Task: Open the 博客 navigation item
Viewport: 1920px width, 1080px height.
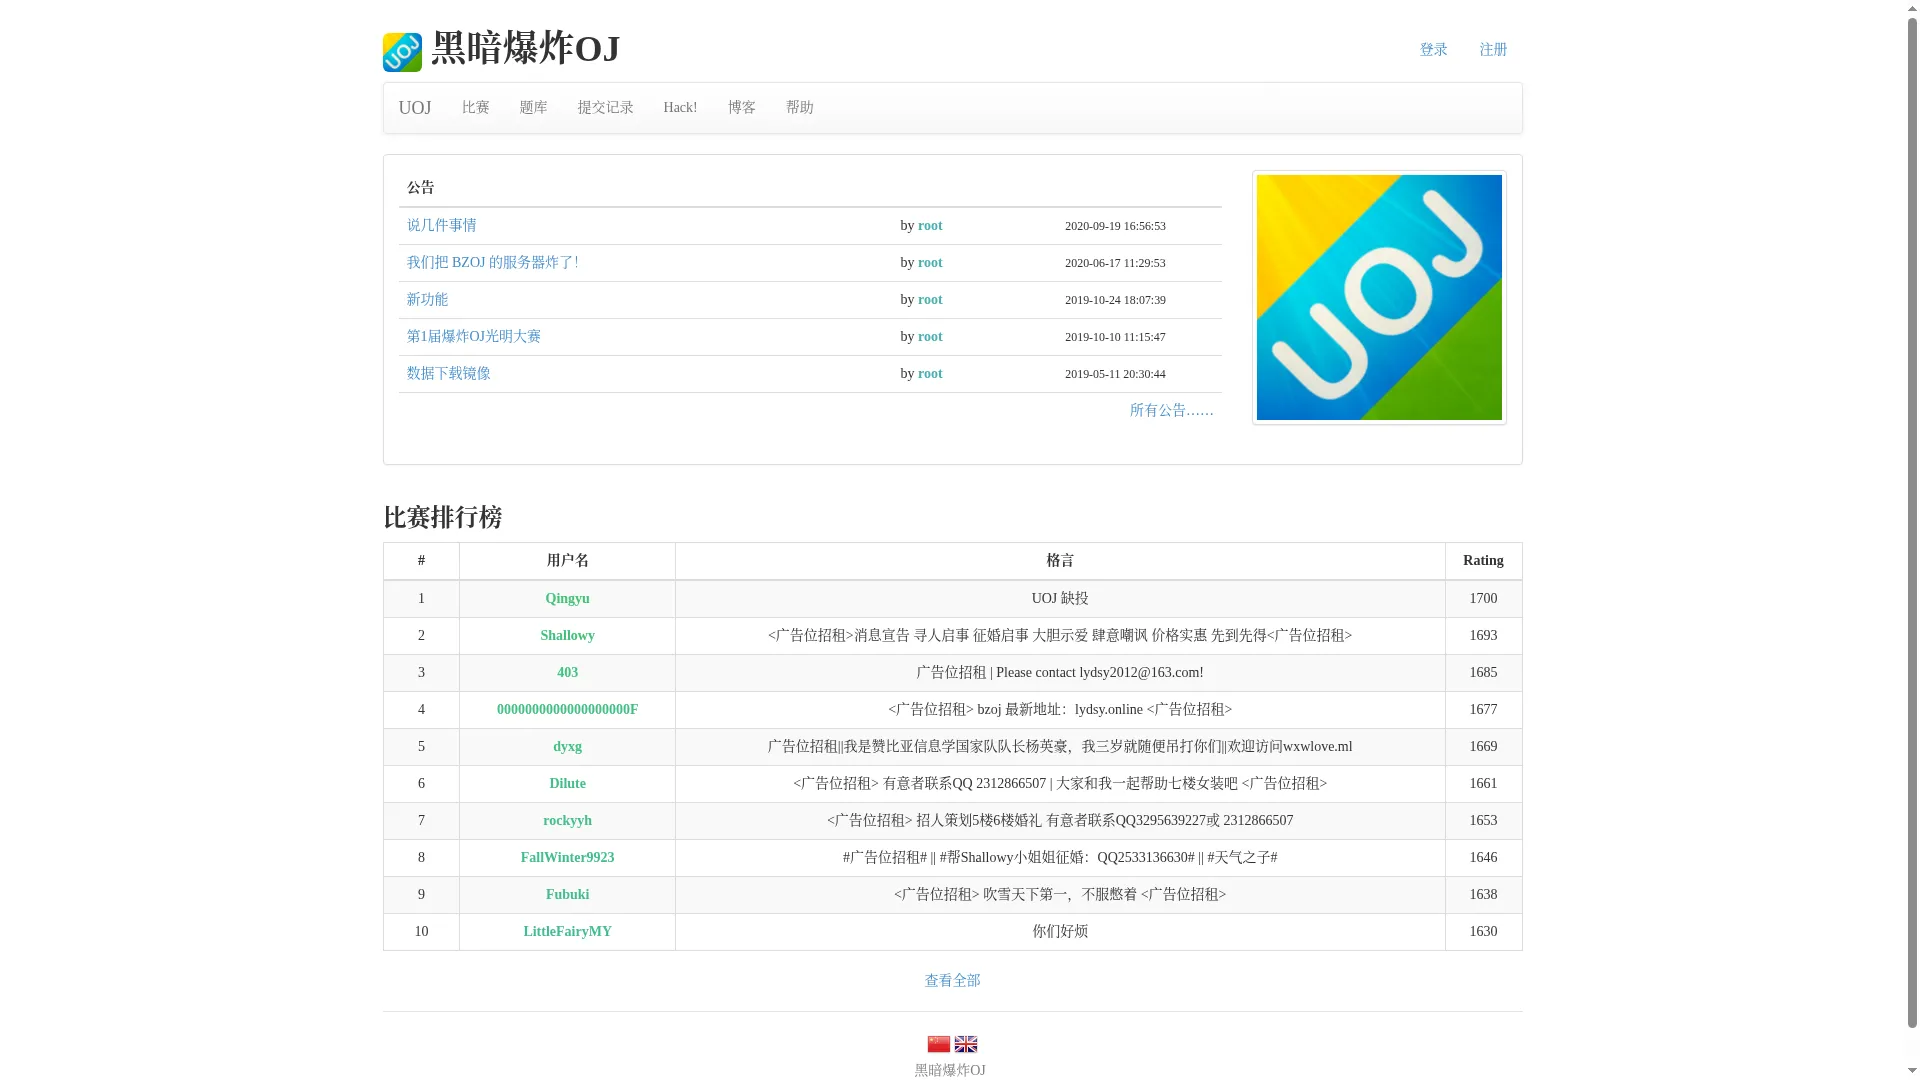Action: pos(742,108)
